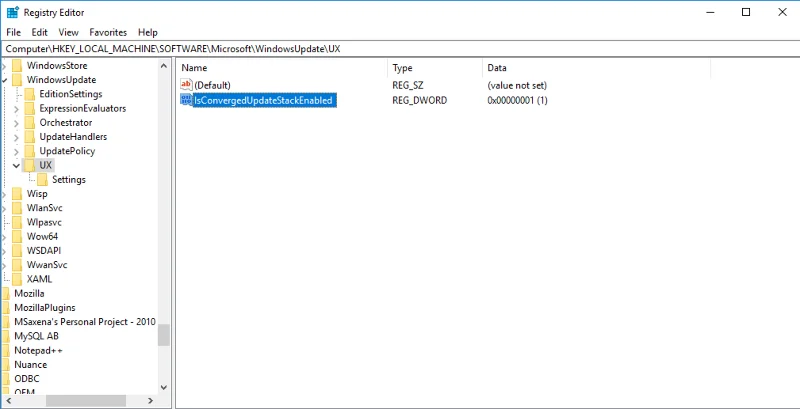Select the WindowsStore folder icon
Screen dimensions: 800x409
click(x=17, y=65)
